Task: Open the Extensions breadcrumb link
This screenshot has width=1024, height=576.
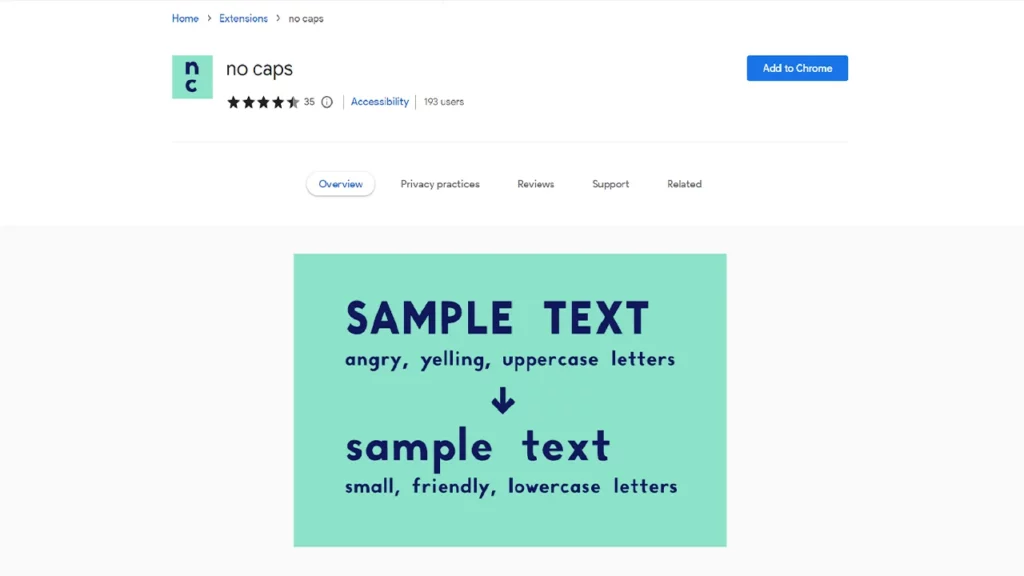Action: tap(243, 19)
